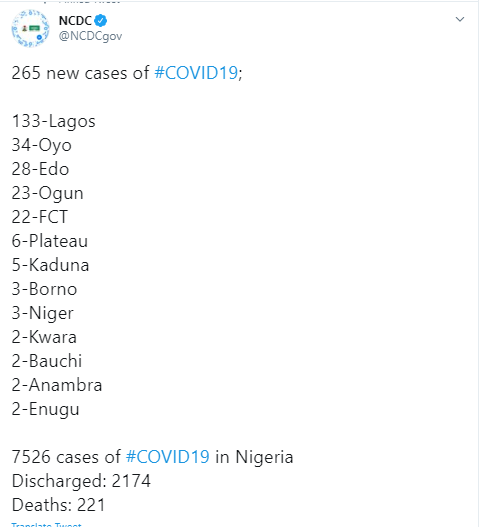Open #COVID19 hashtag in Nigeria total line
The image size is (480, 527).
click(x=168, y=457)
